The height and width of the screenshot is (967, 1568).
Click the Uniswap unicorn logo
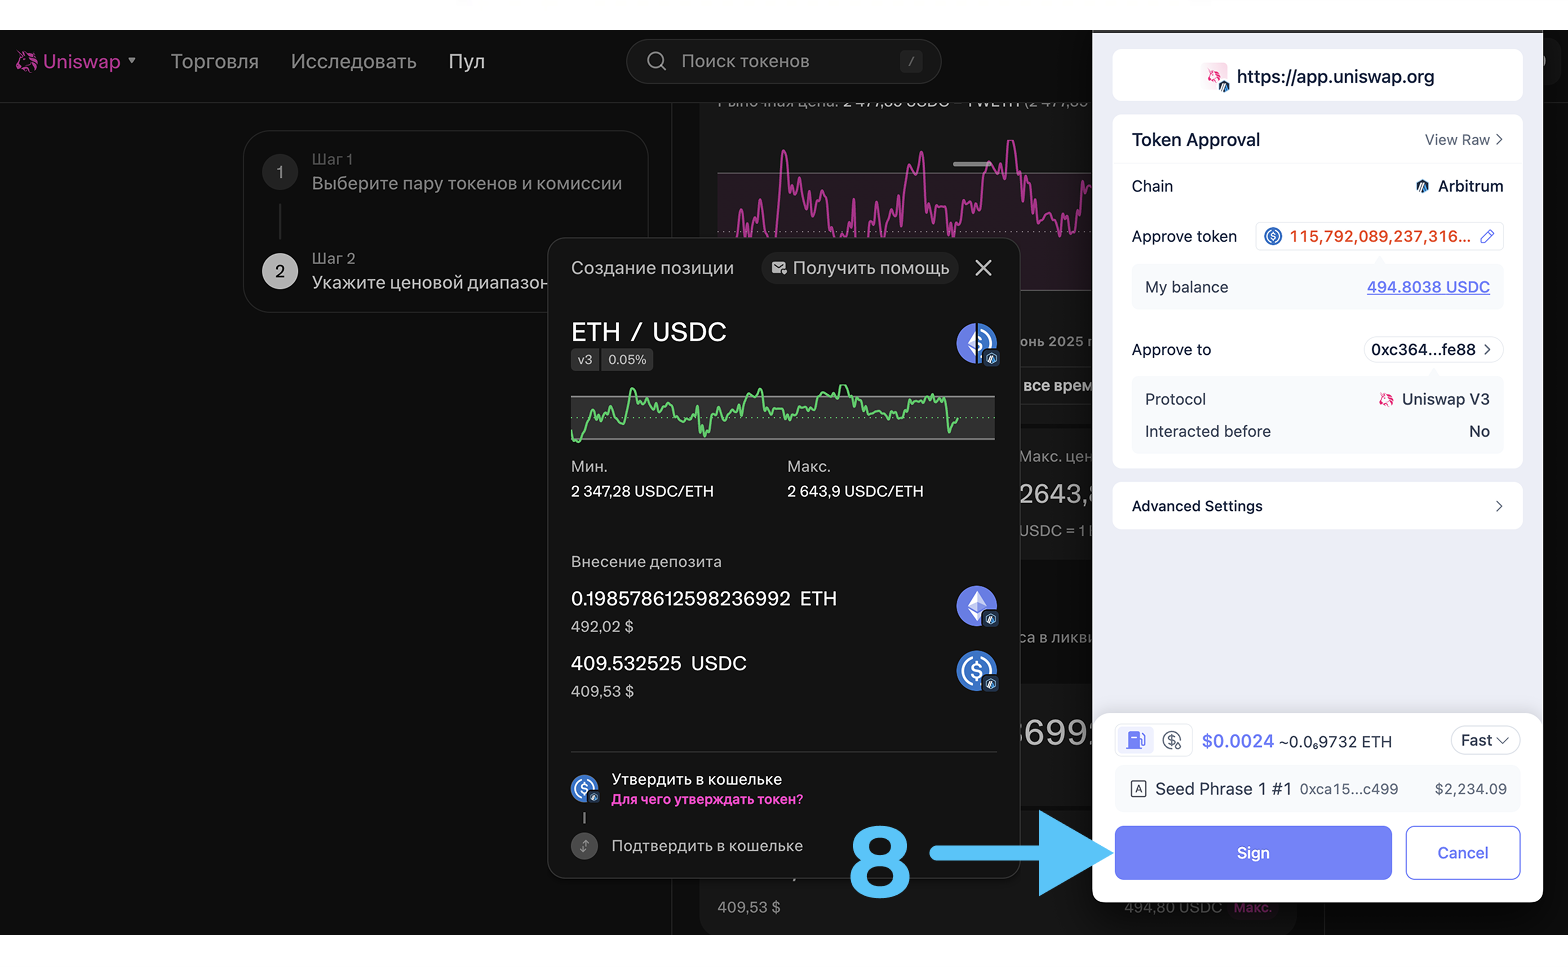tap(27, 62)
